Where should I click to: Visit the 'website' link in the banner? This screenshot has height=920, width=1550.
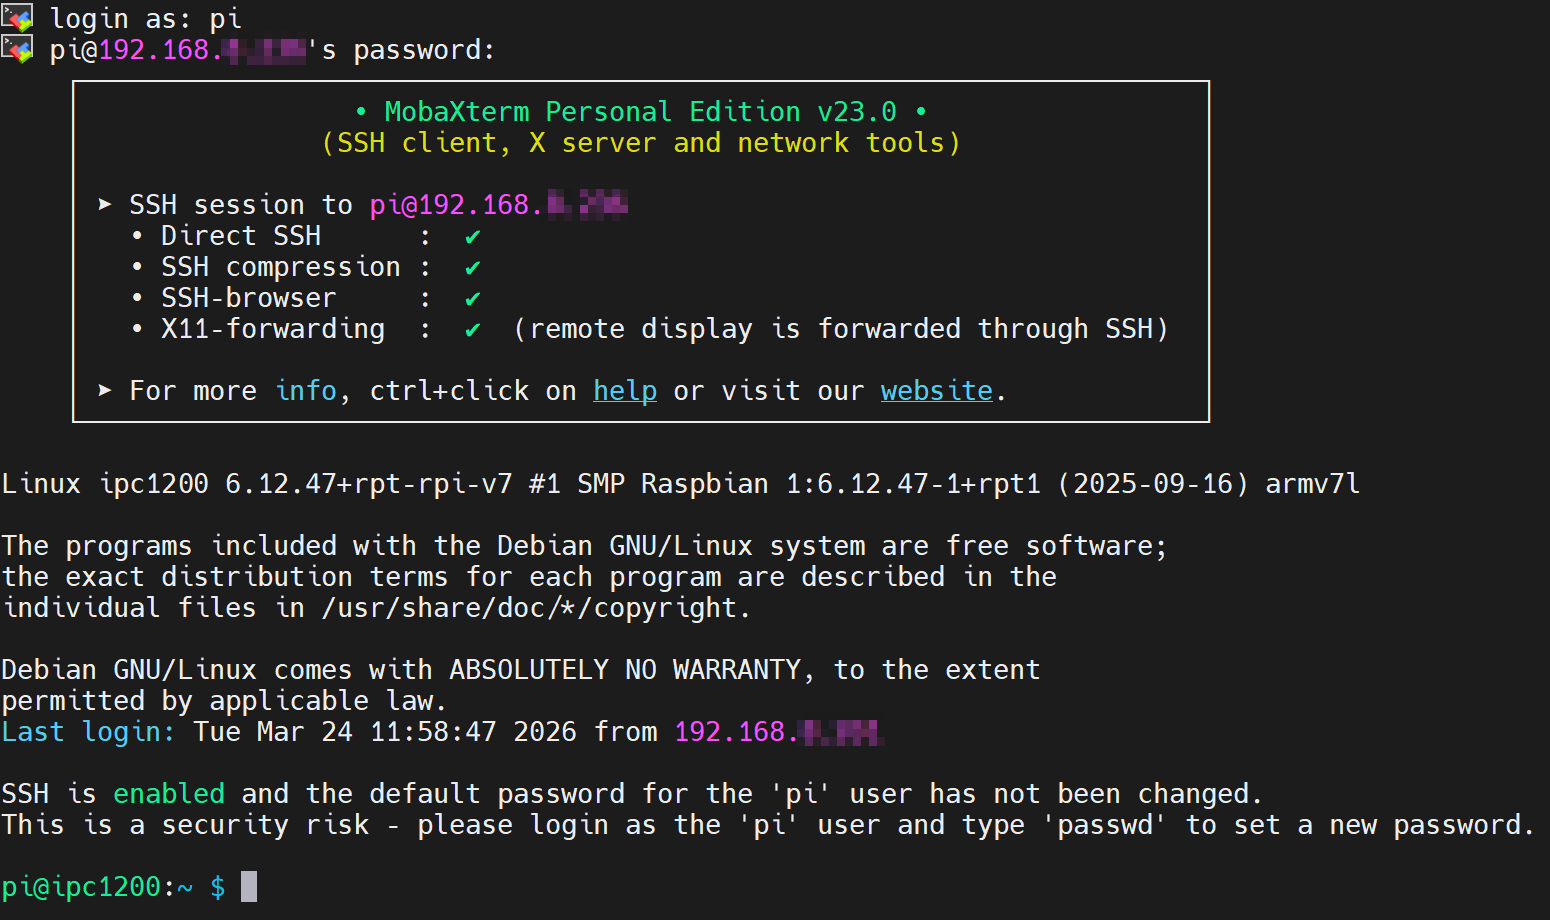pos(936,391)
